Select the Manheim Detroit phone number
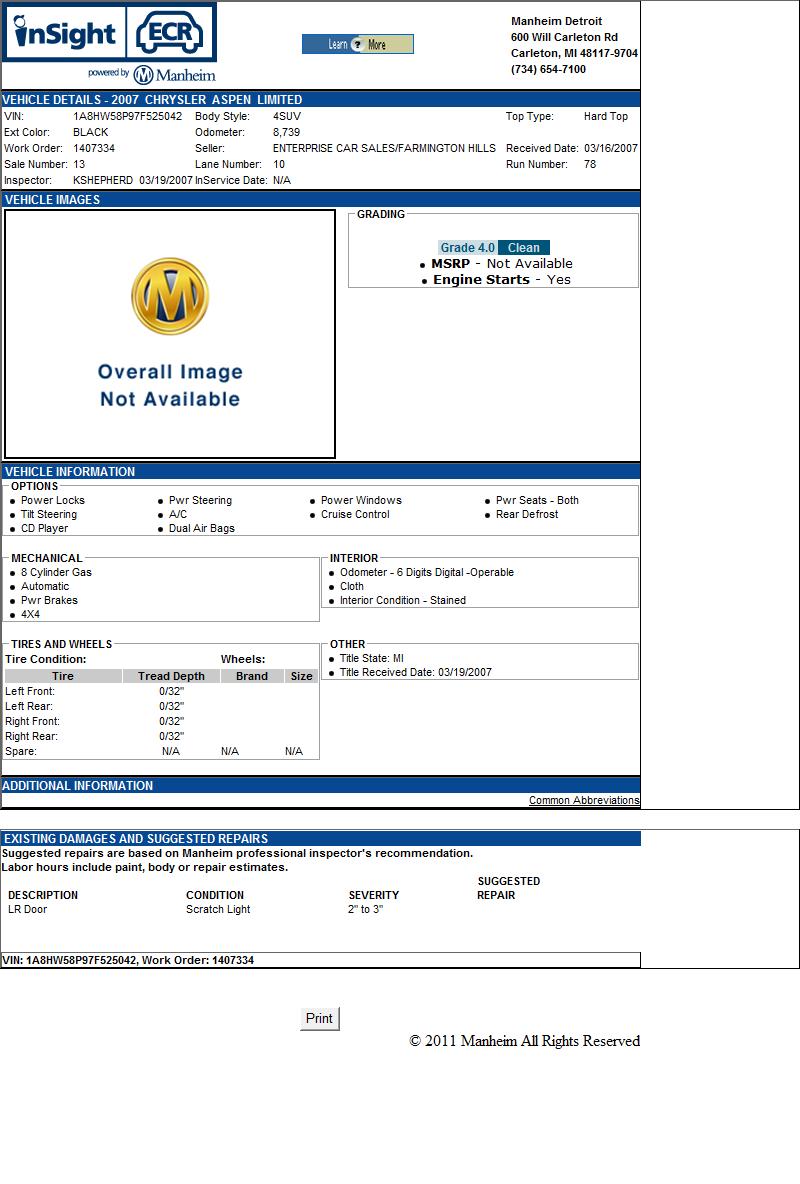Viewport: 800px width, 1184px height. [548, 69]
